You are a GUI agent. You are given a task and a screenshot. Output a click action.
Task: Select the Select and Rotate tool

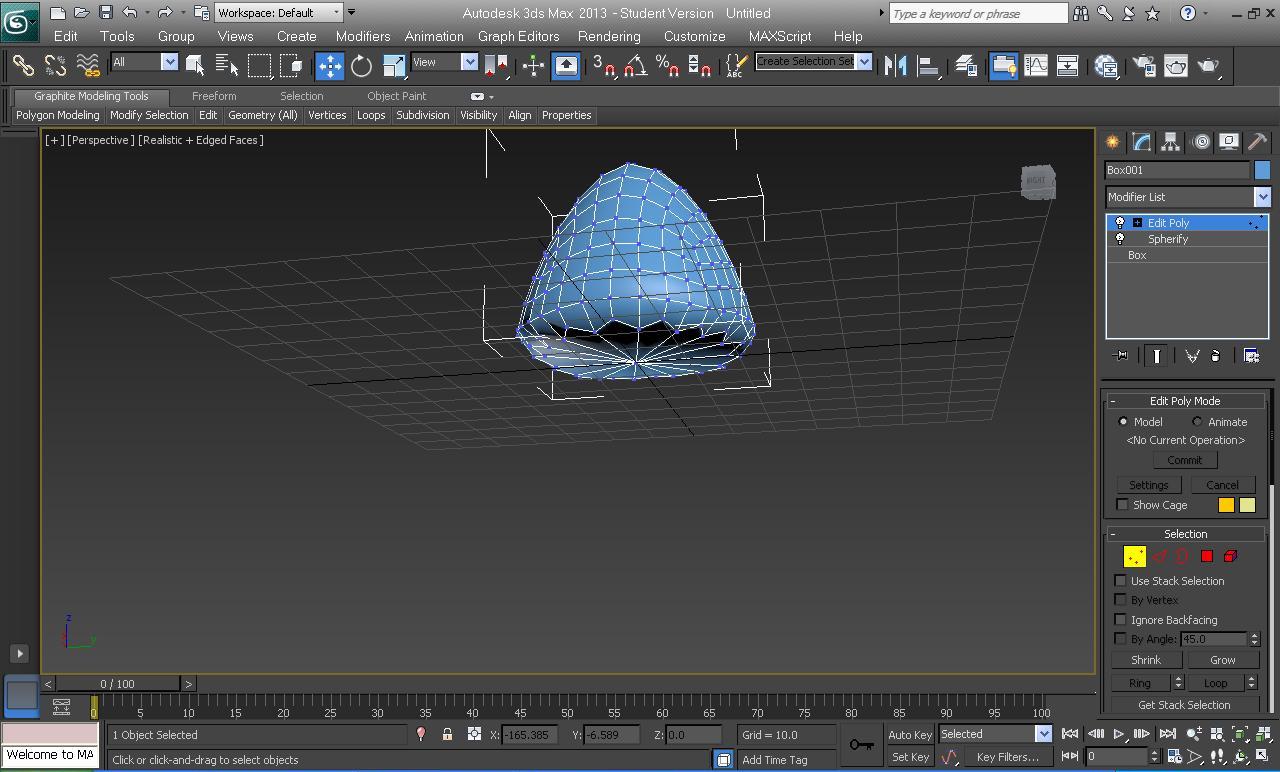[361, 66]
